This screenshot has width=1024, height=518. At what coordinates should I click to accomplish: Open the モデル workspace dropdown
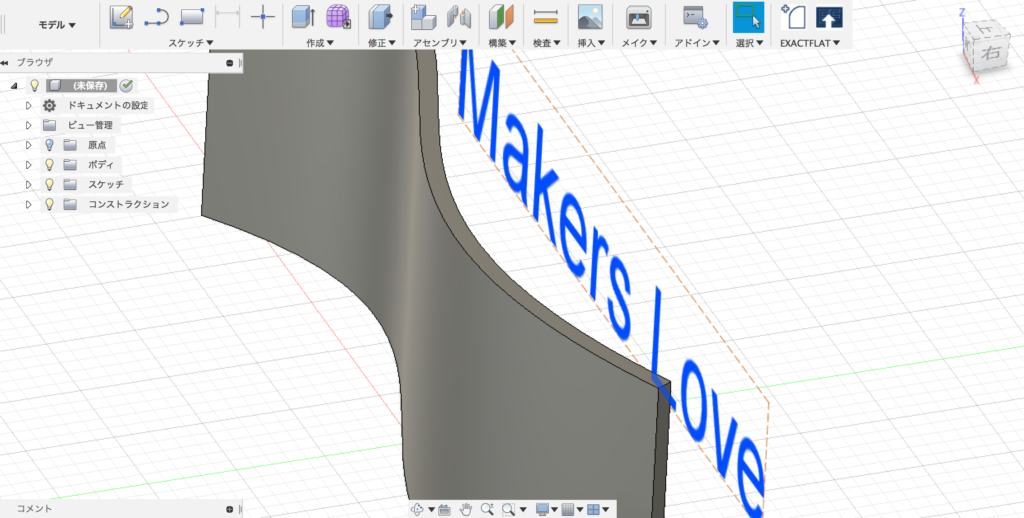56,24
